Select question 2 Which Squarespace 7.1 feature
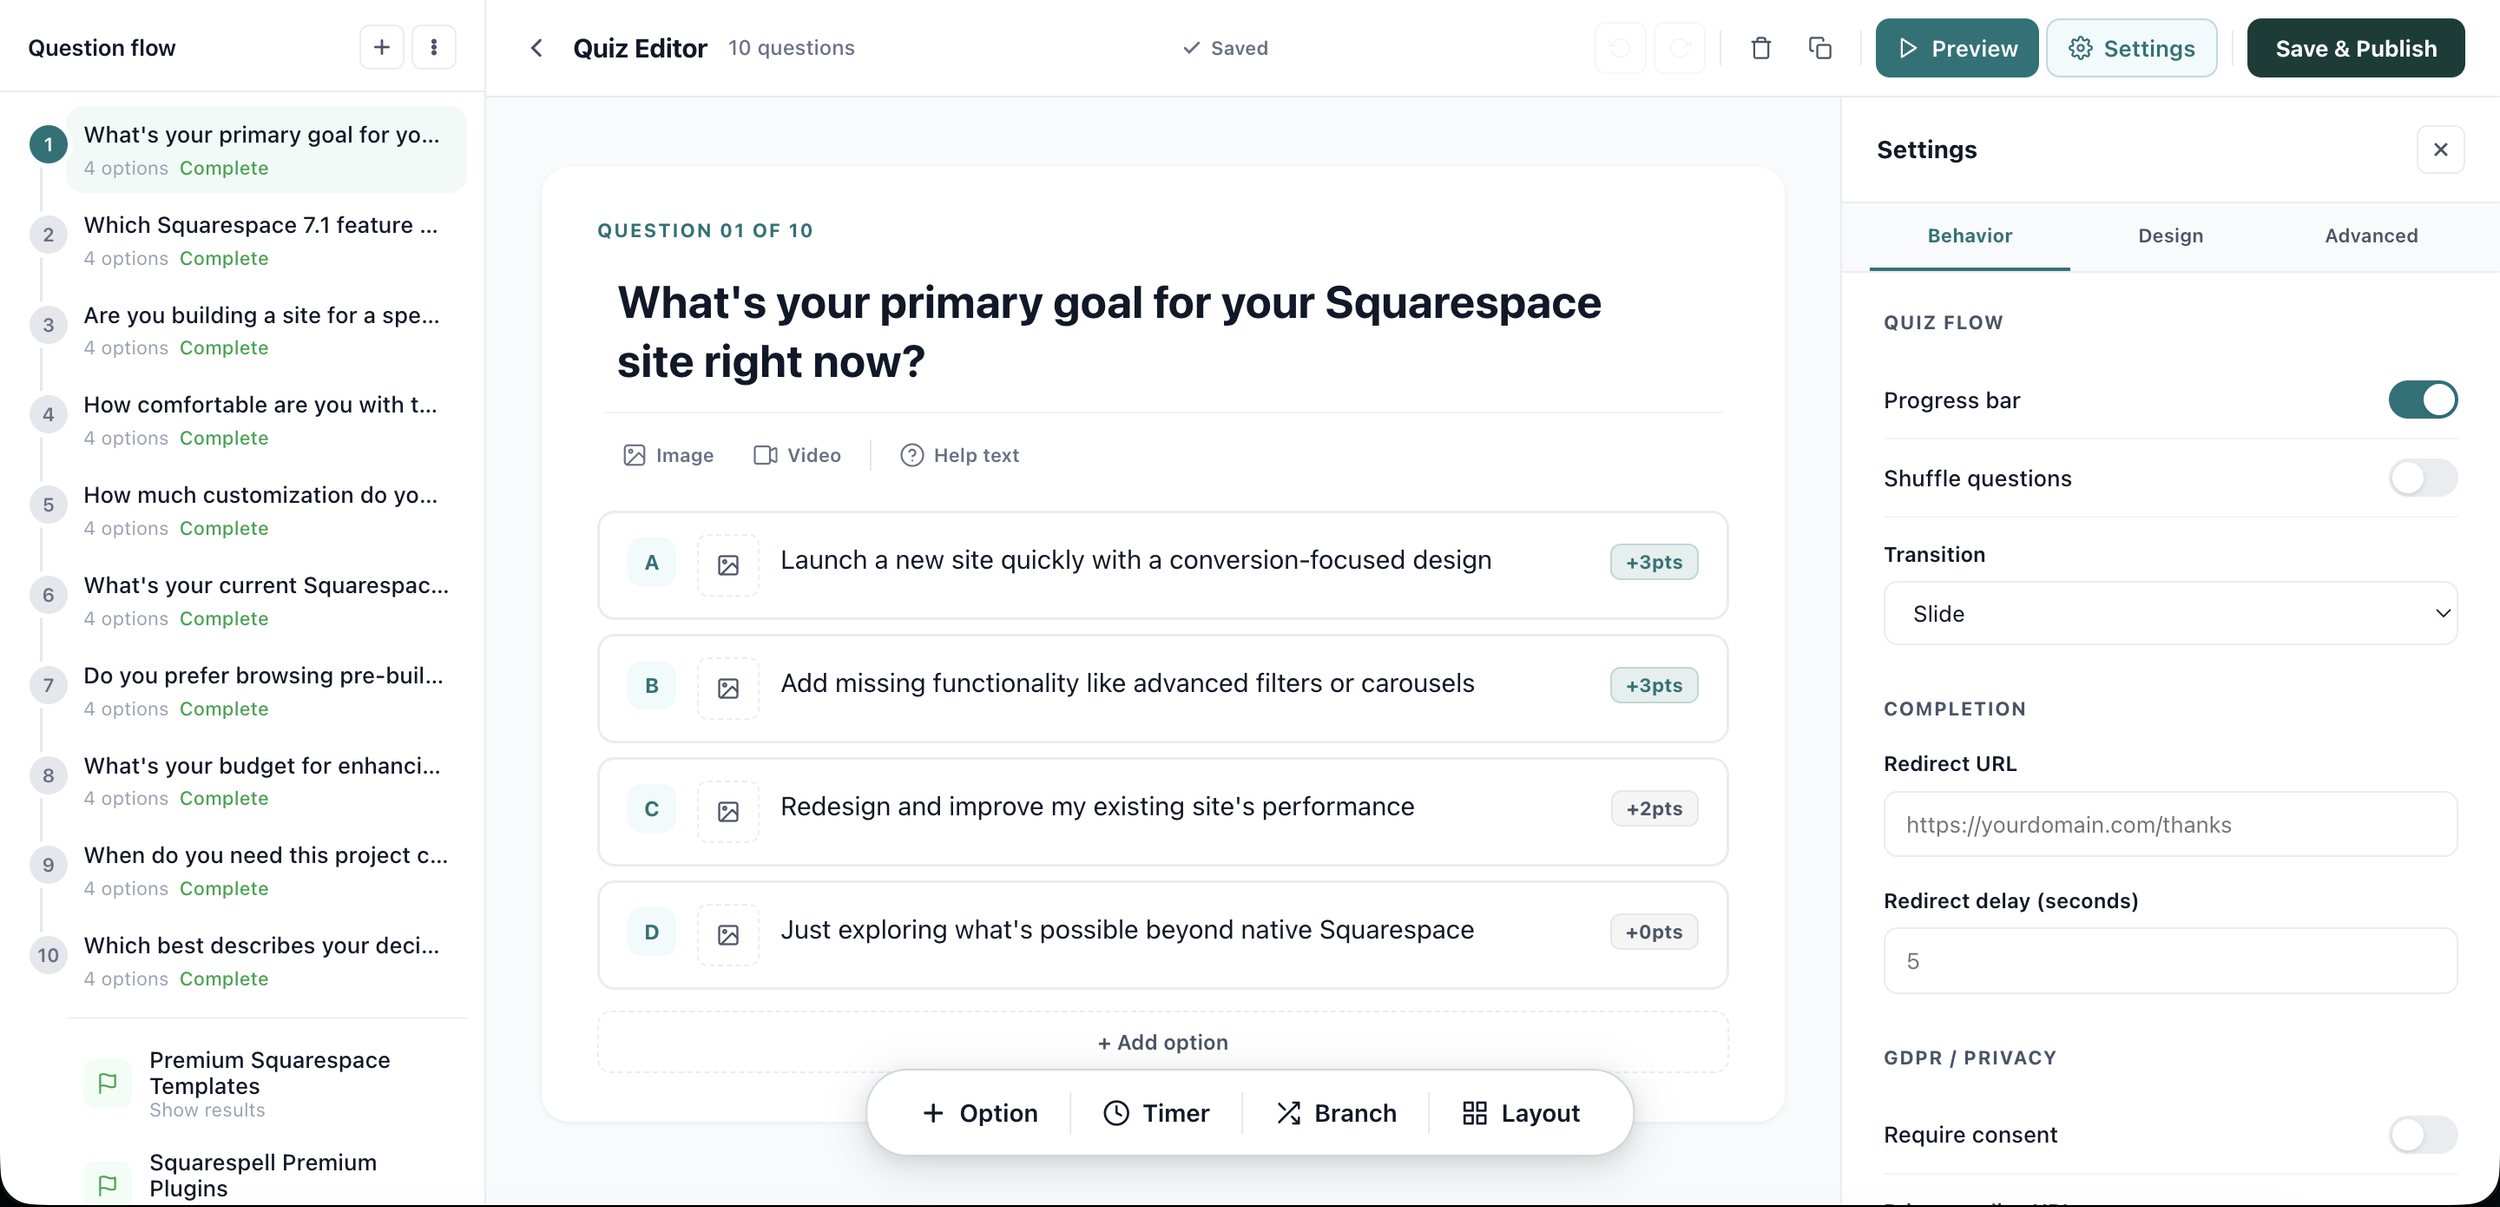Viewport: 2500px width, 1207px height. [266, 240]
